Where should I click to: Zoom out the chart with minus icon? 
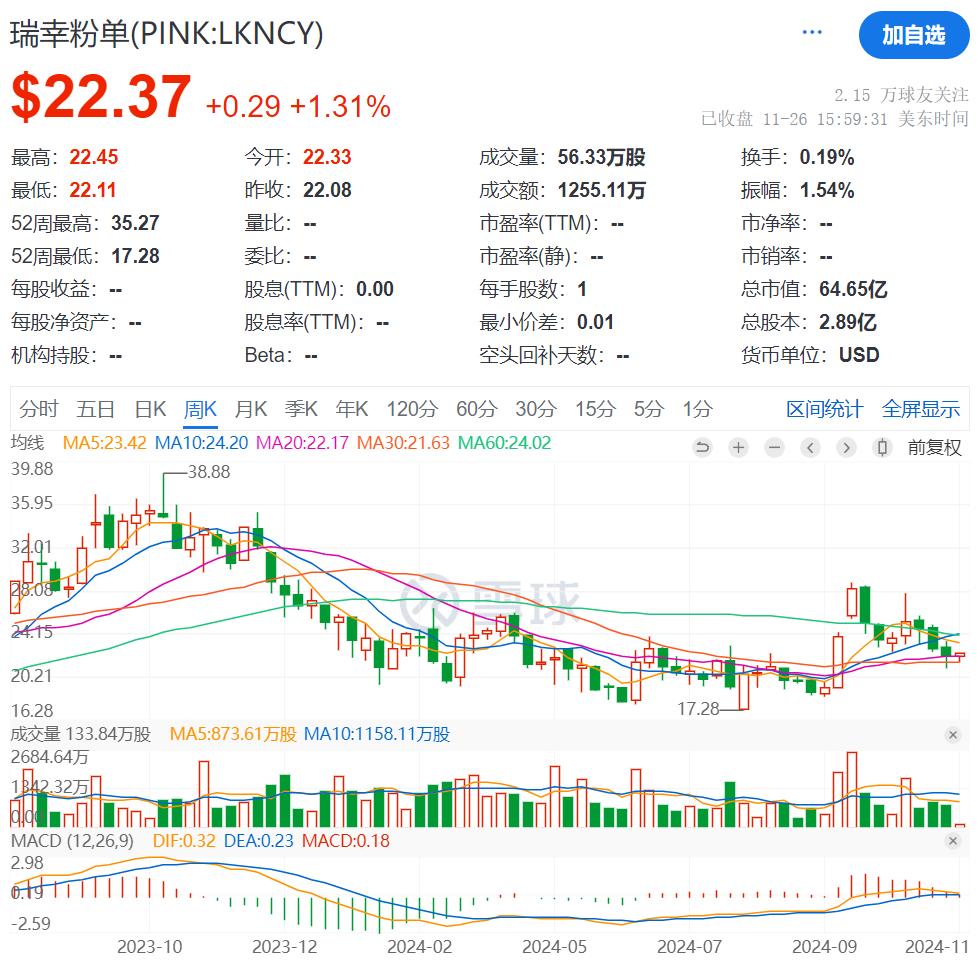[x=774, y=447]
